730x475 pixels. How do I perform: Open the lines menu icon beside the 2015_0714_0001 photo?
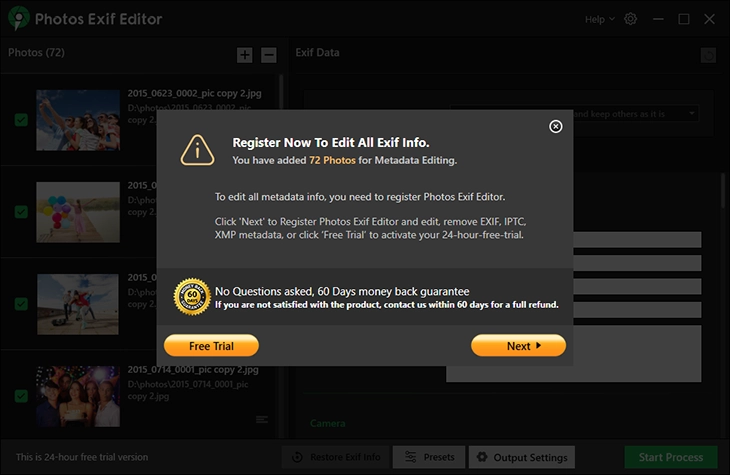point(262,419)
